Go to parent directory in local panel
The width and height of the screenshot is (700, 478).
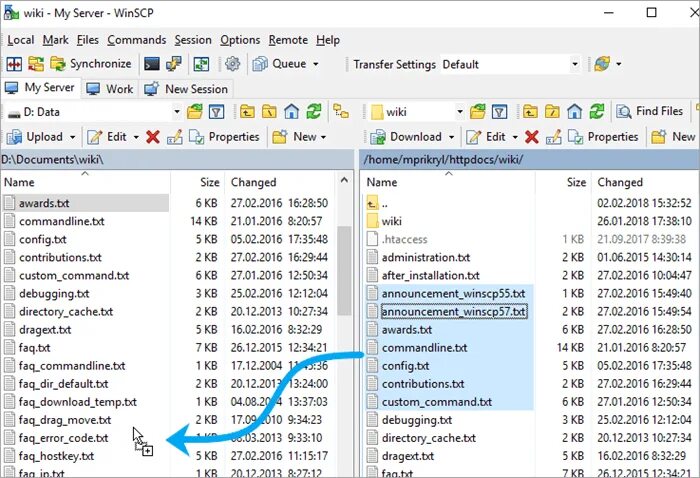[247, 112]
